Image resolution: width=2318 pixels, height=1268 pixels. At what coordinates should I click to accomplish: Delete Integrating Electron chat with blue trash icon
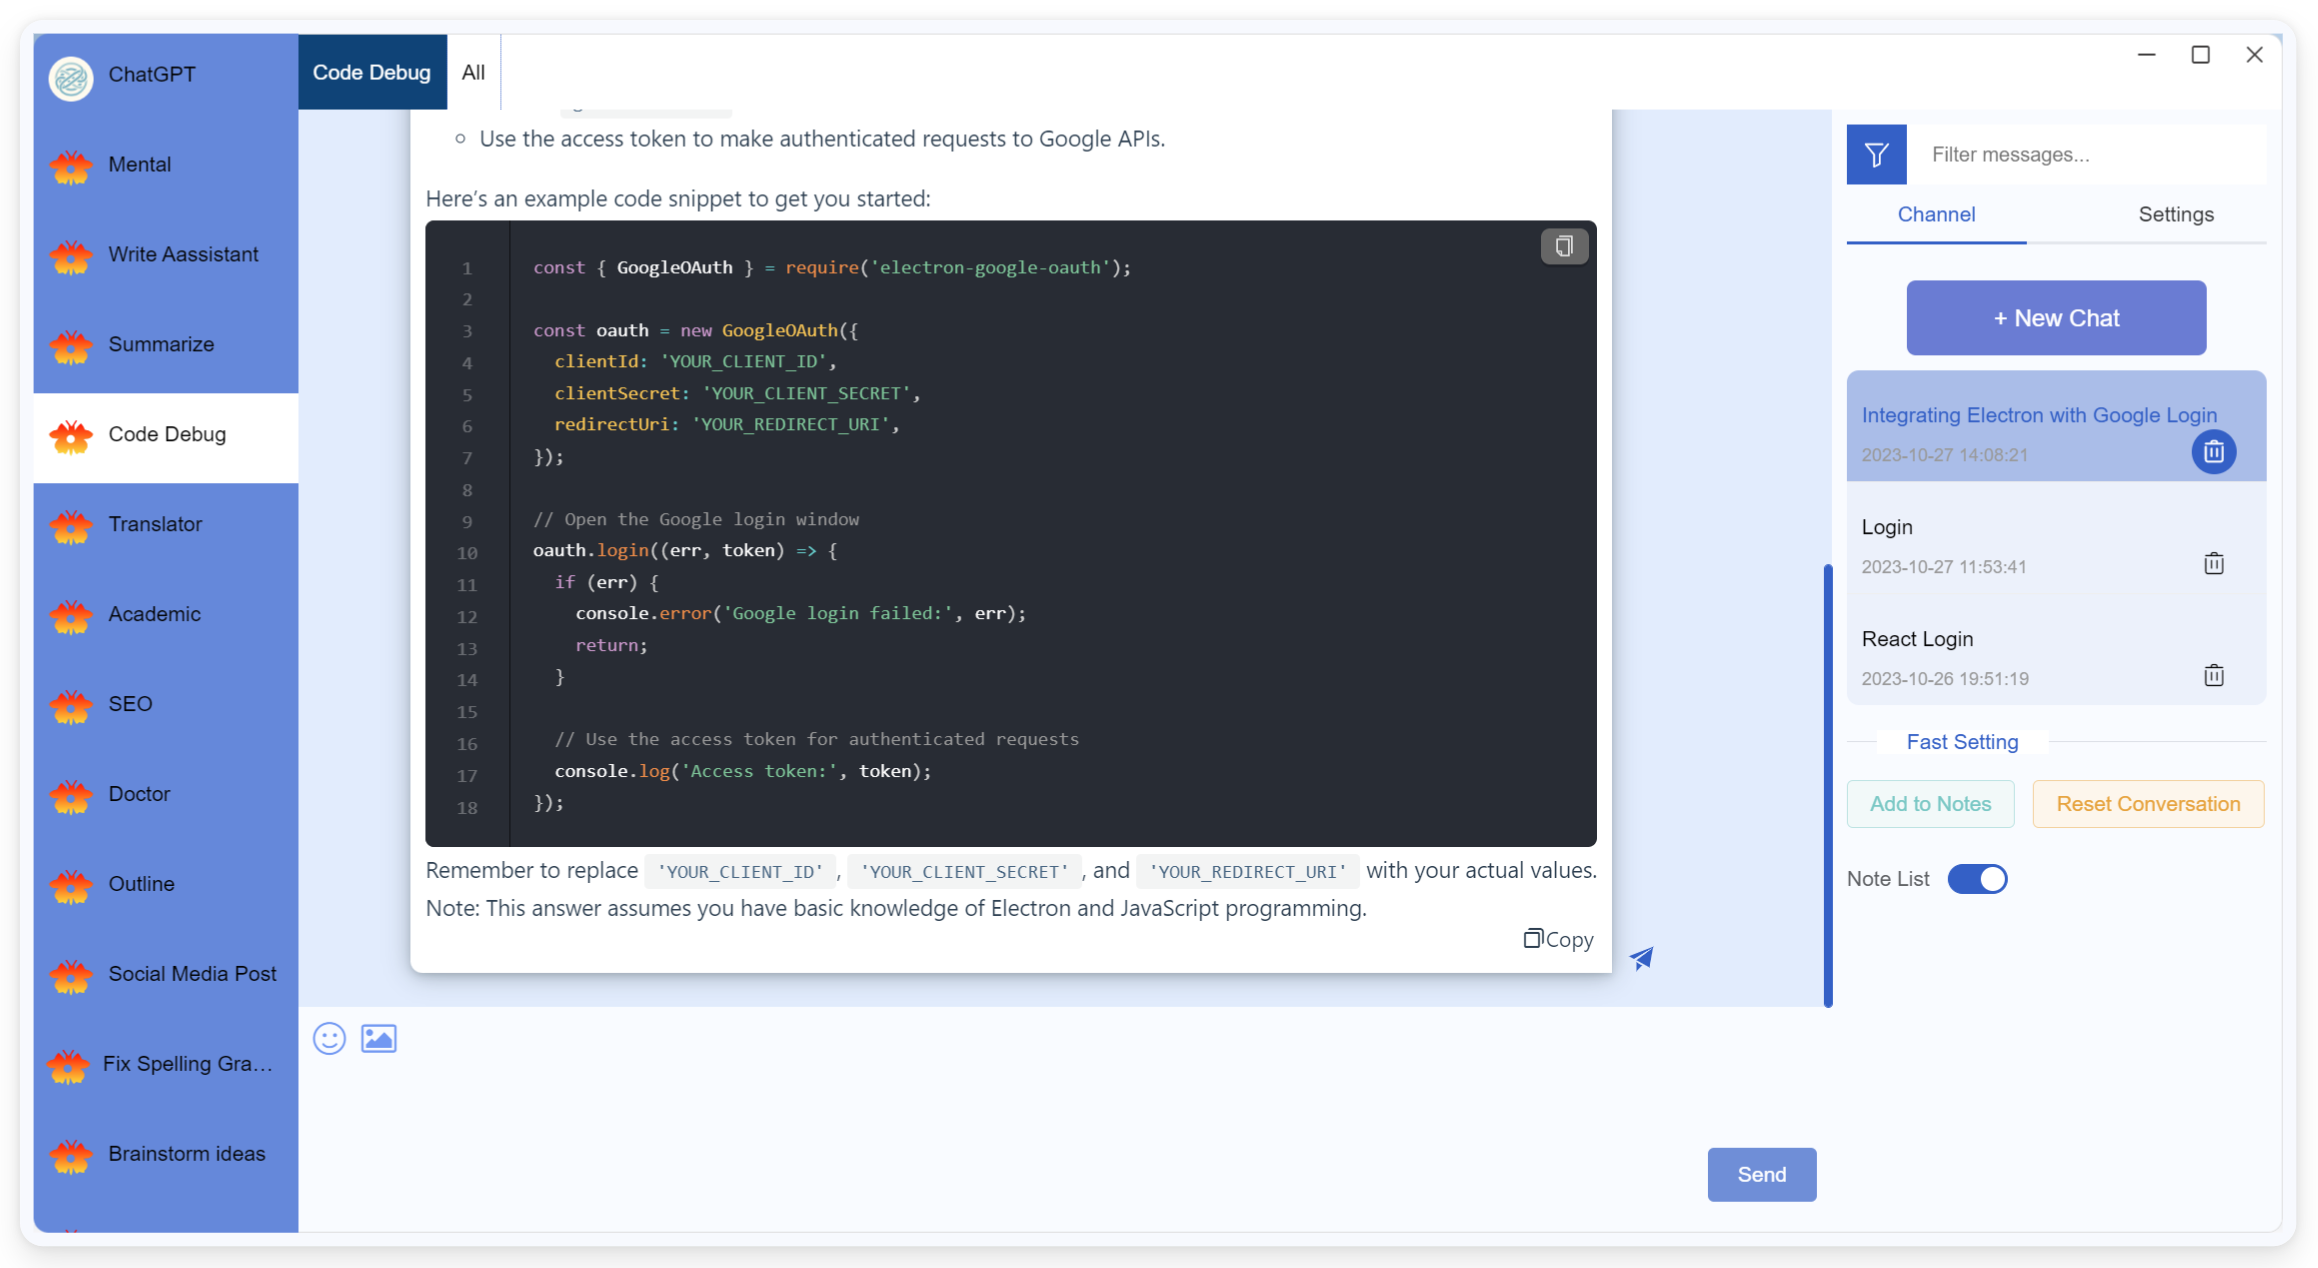click(x=2214, y=452)
